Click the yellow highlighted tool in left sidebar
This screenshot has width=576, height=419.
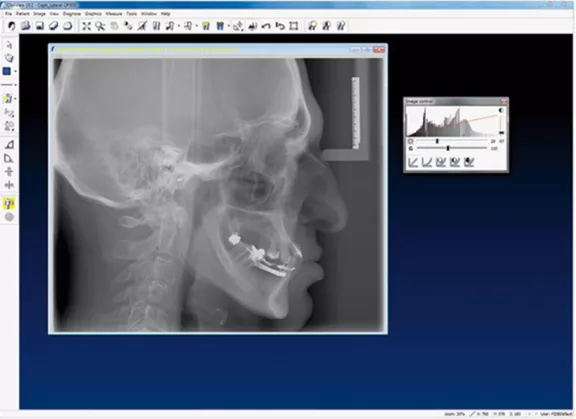pyautogui.click(x=9, y=203)
